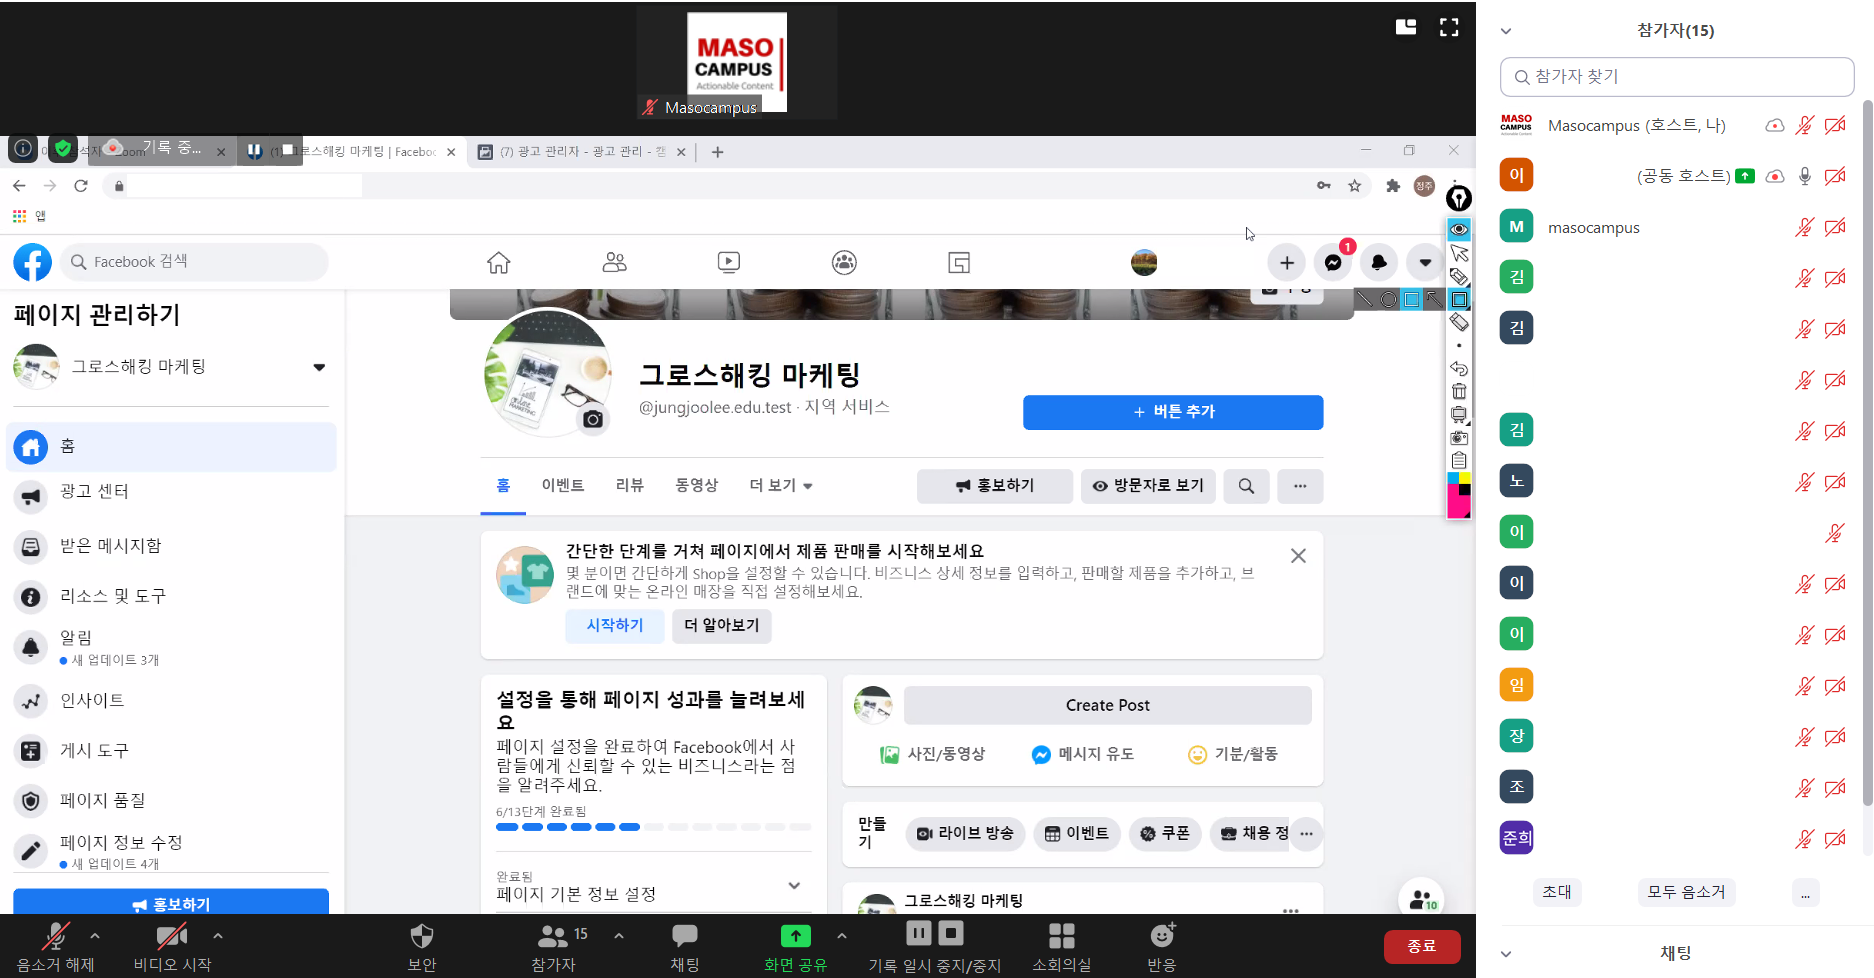Click the camera icon on profile picture

[x=593, y=419]
